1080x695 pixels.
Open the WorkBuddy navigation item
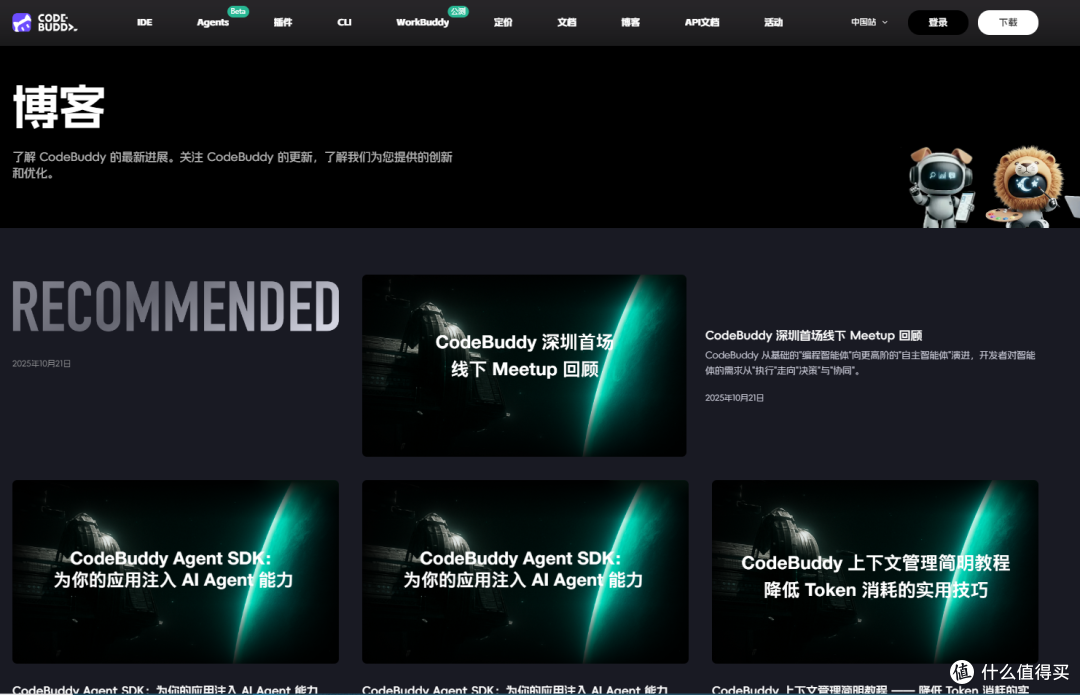[x=422, y=23]
